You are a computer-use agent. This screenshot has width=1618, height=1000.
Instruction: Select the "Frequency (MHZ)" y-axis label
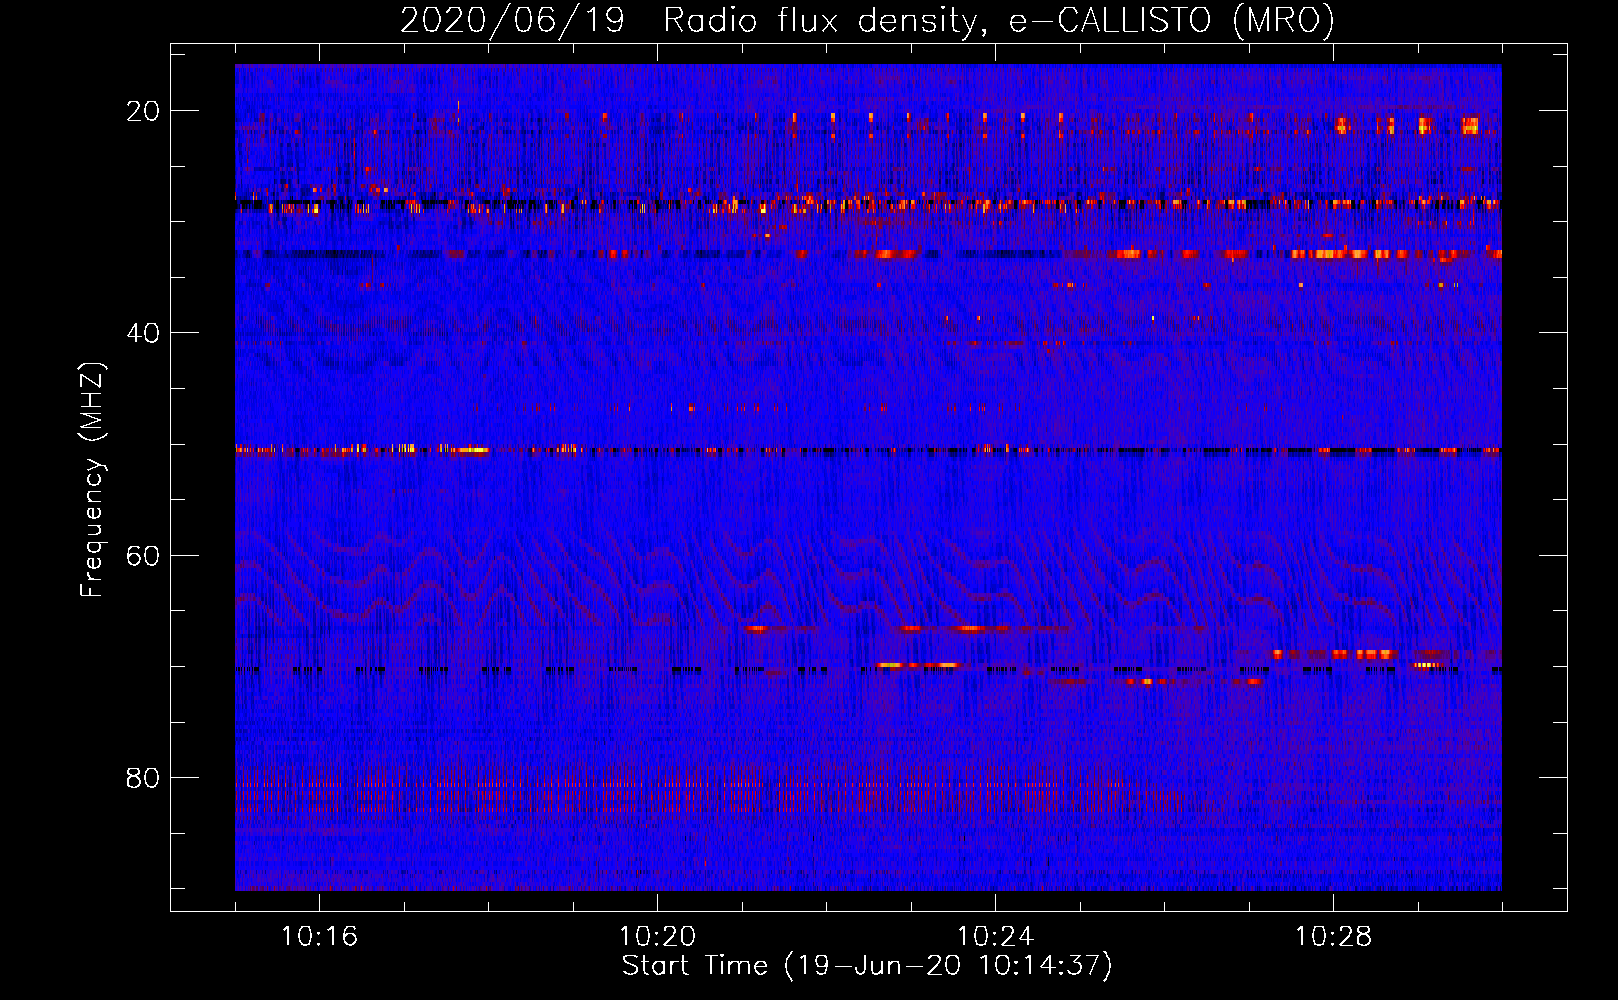click(x=92, y=480)
